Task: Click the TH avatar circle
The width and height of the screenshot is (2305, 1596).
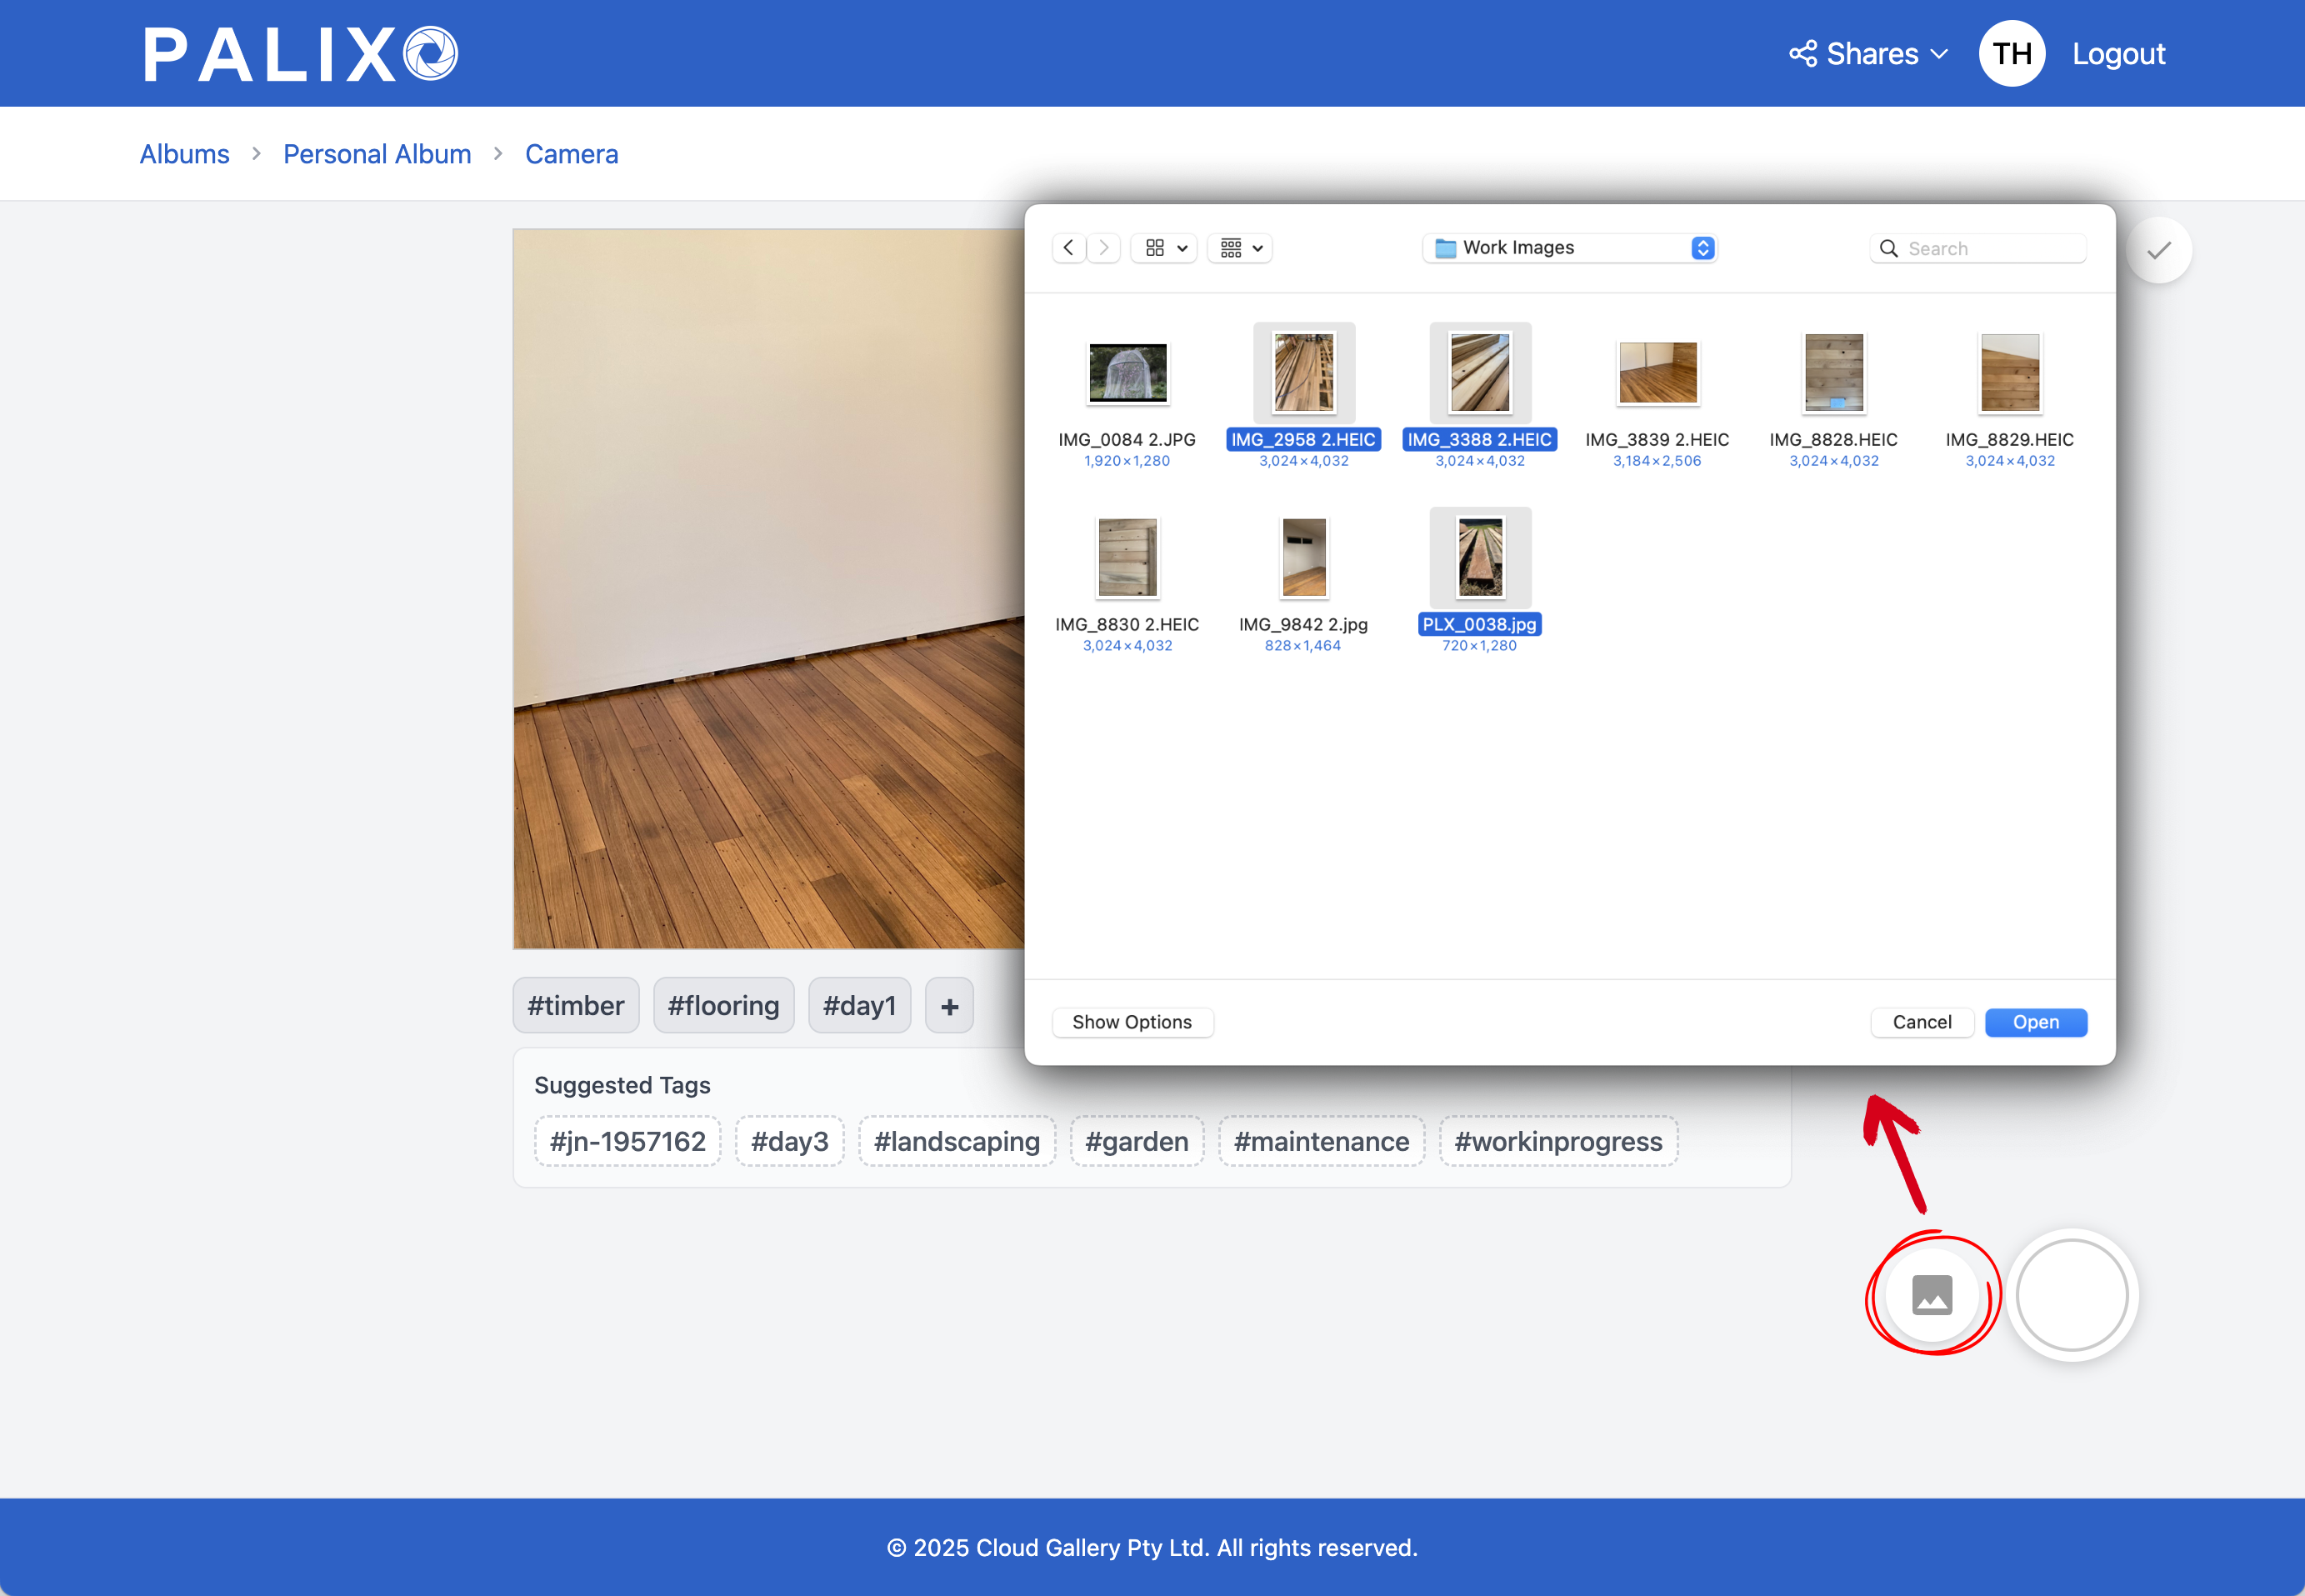Action: 2012,53
